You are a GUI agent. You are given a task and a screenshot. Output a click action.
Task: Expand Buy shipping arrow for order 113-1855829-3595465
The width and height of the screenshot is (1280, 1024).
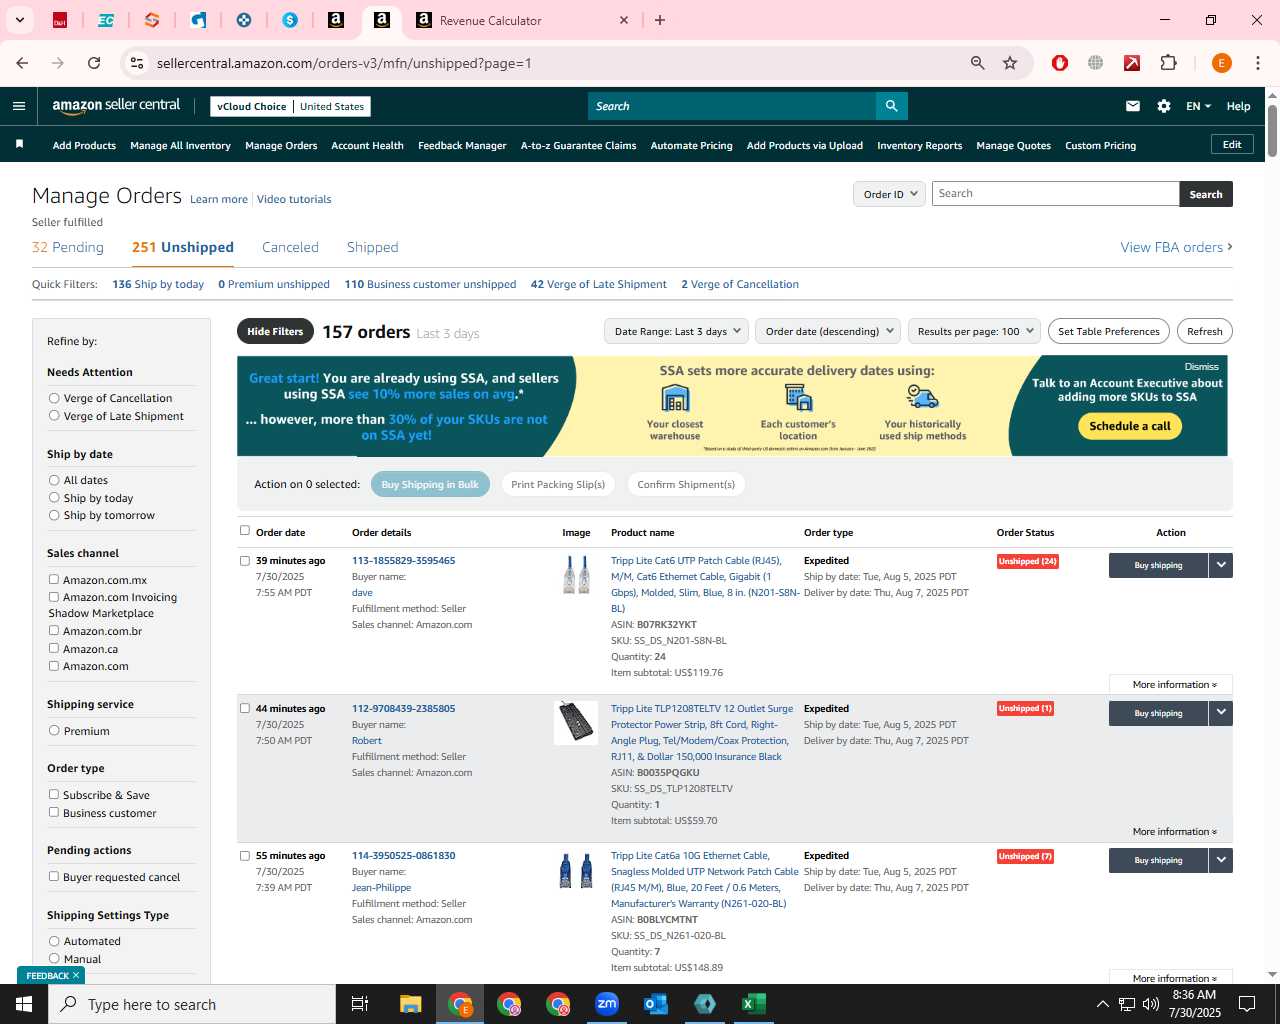coord(1221,565)
